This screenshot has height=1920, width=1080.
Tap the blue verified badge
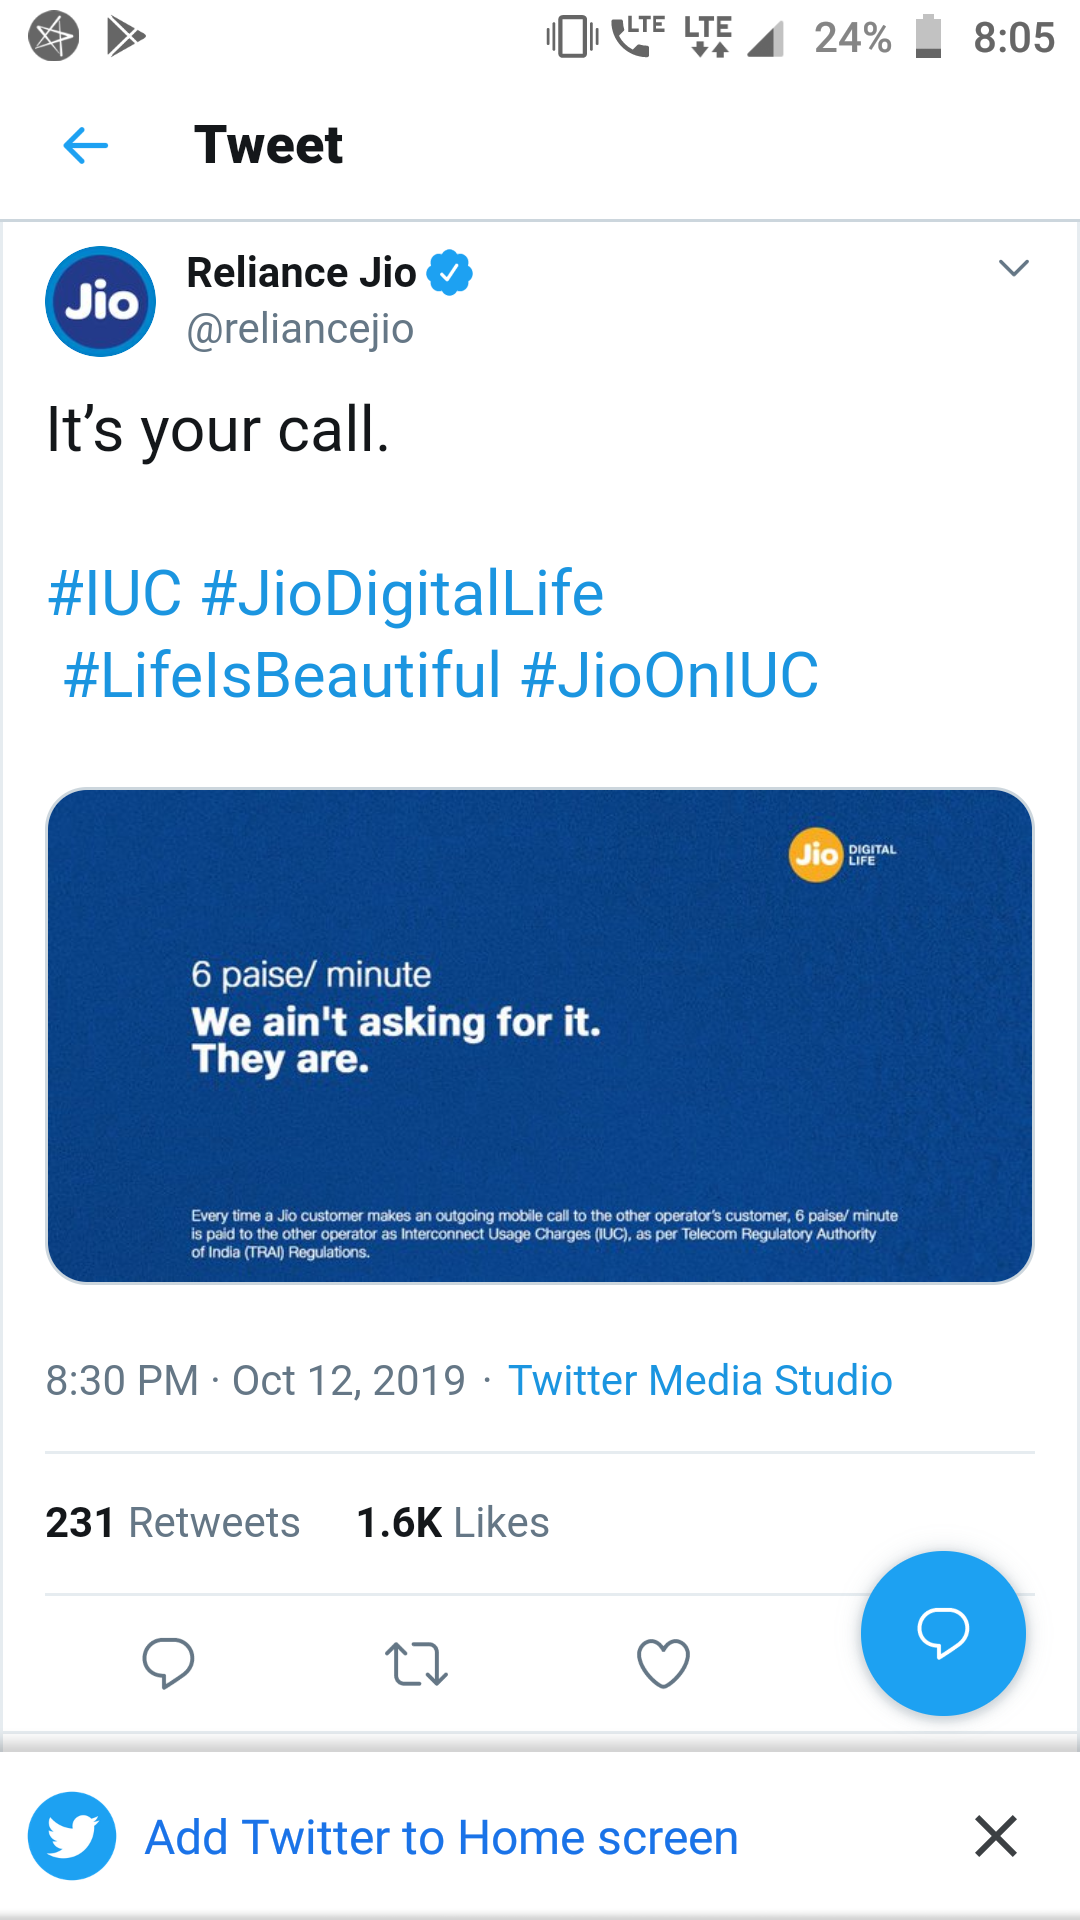[x=450, y=273]
